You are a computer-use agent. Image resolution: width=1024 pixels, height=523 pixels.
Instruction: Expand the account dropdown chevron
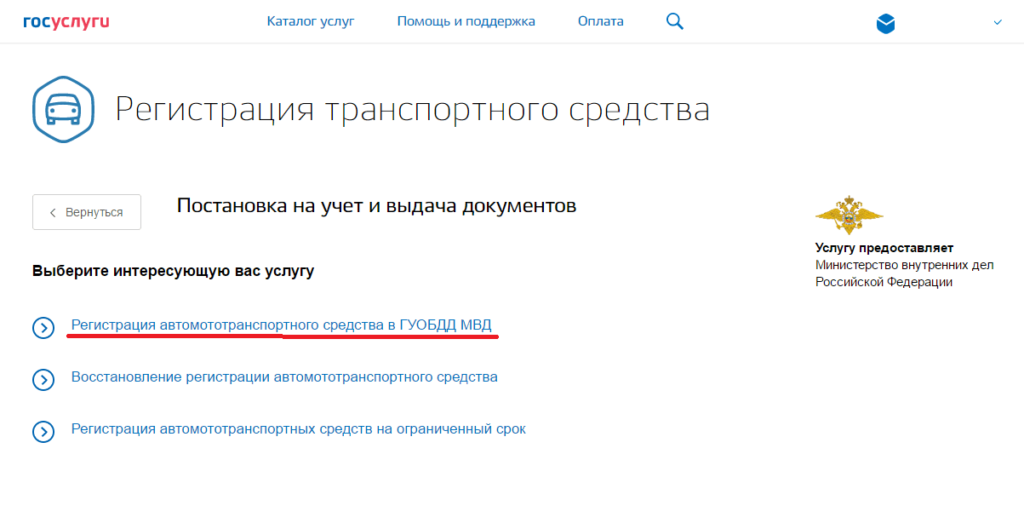tap(997, 22)
